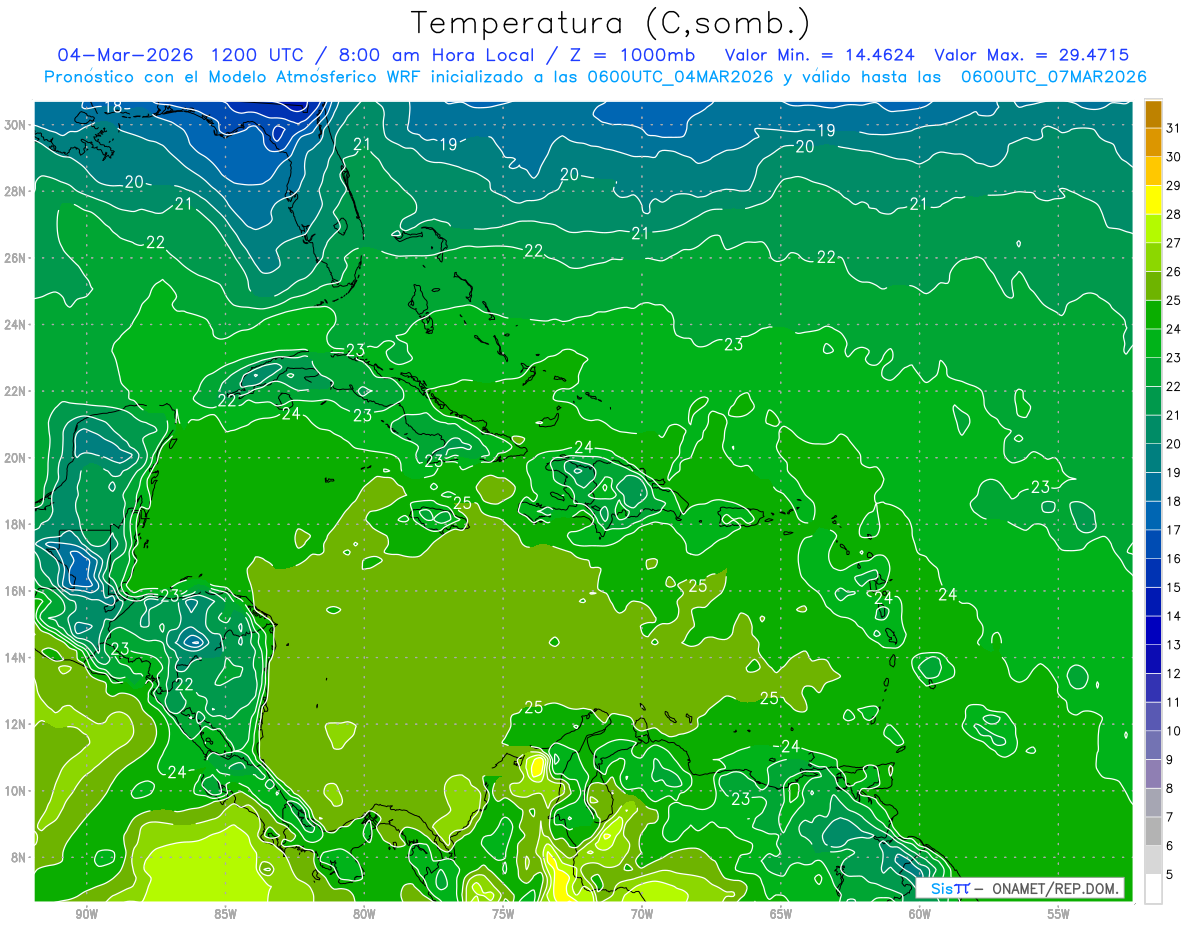Click the "22N" latitude axis label
The height and width of the screenshot is (927, 1200).
coord(15,391)
